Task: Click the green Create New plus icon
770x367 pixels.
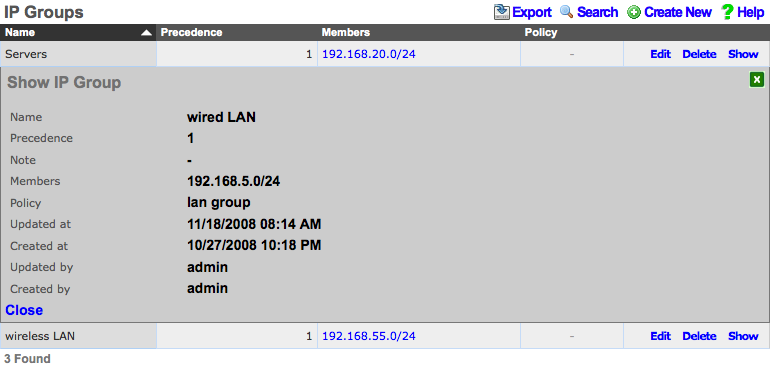Action: 634,12
